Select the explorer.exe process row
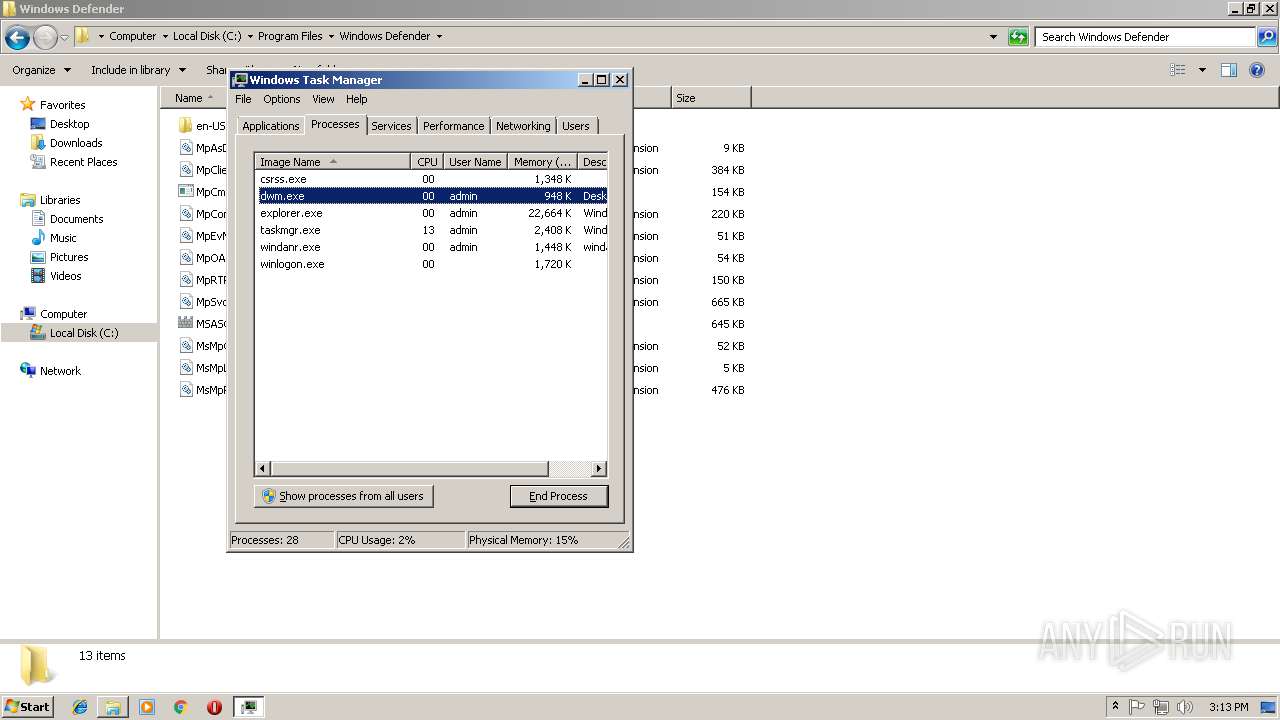Image resolution: width=1280 pixels, height=720 pixels. (x=431, y=213)
